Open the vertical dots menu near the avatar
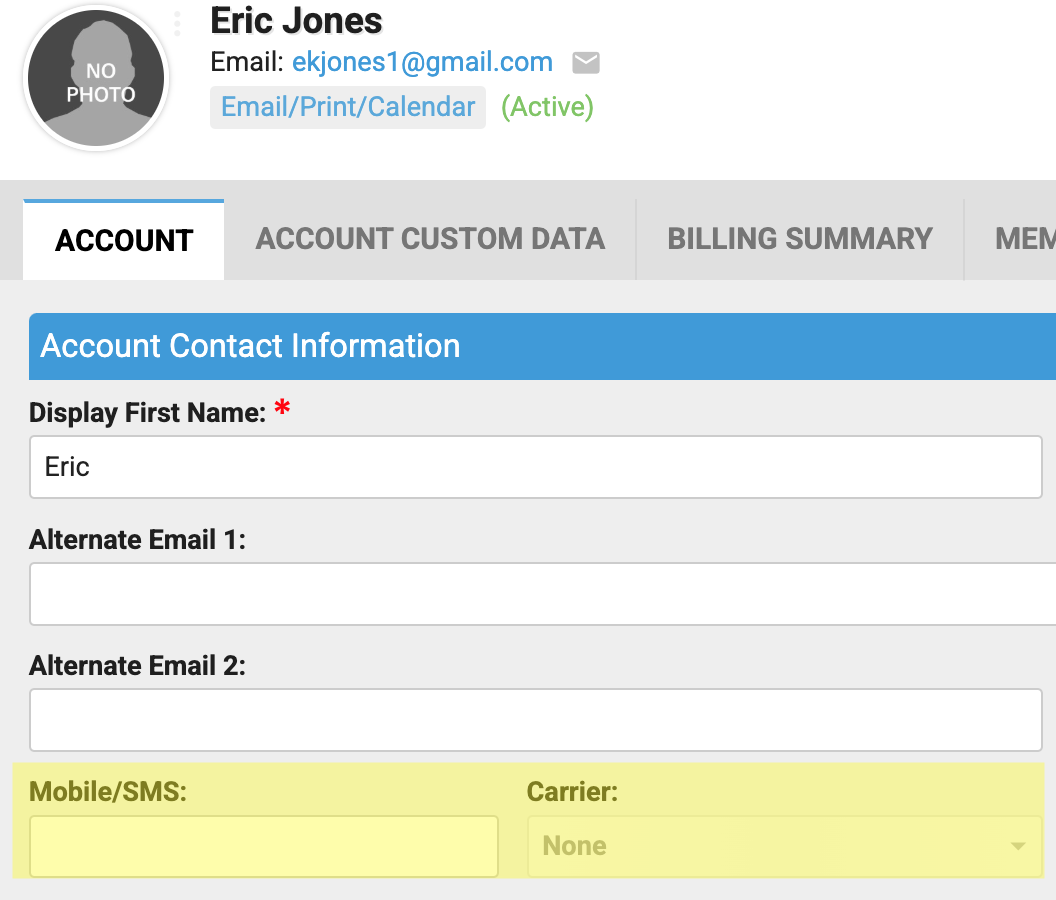1056x900 pixels. point(177,23)
